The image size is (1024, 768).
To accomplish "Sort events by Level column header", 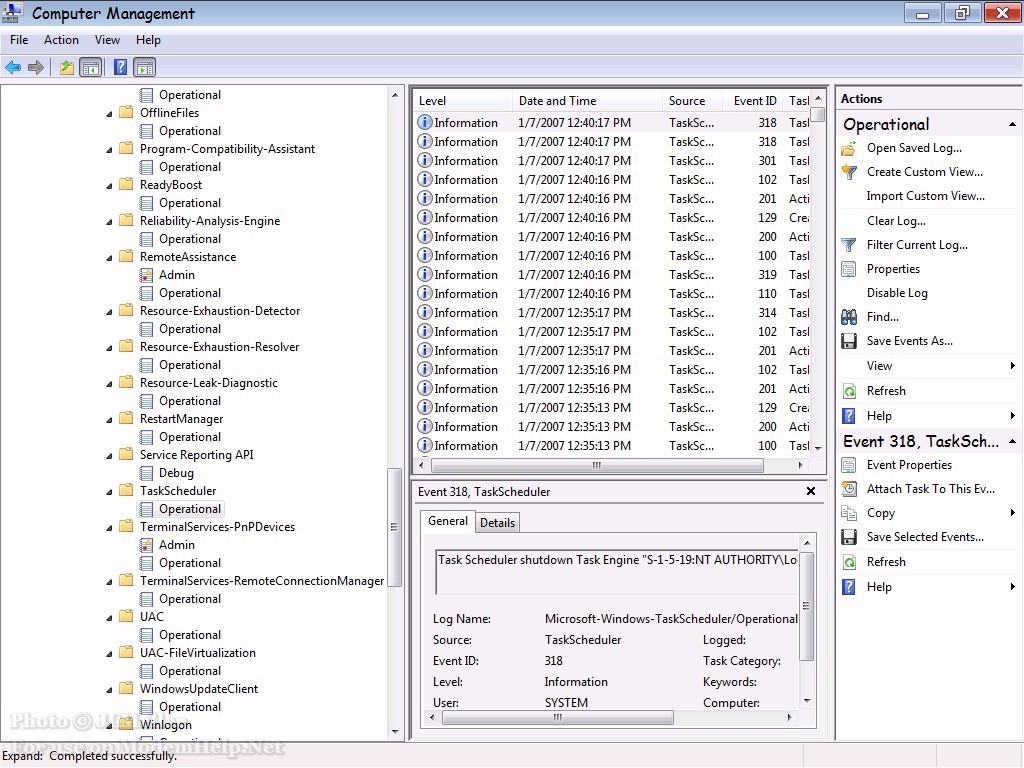I will tap(463, 101).
